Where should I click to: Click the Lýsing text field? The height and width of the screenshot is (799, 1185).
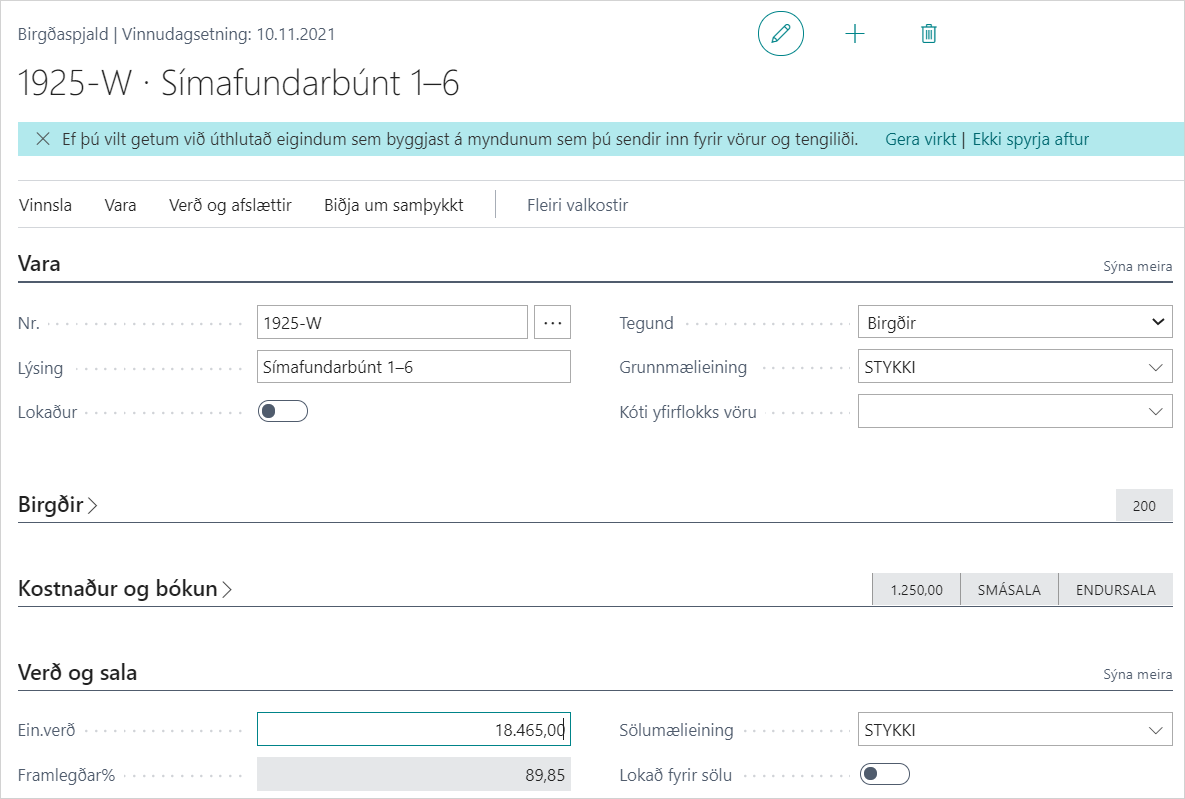tap(413, 367)
